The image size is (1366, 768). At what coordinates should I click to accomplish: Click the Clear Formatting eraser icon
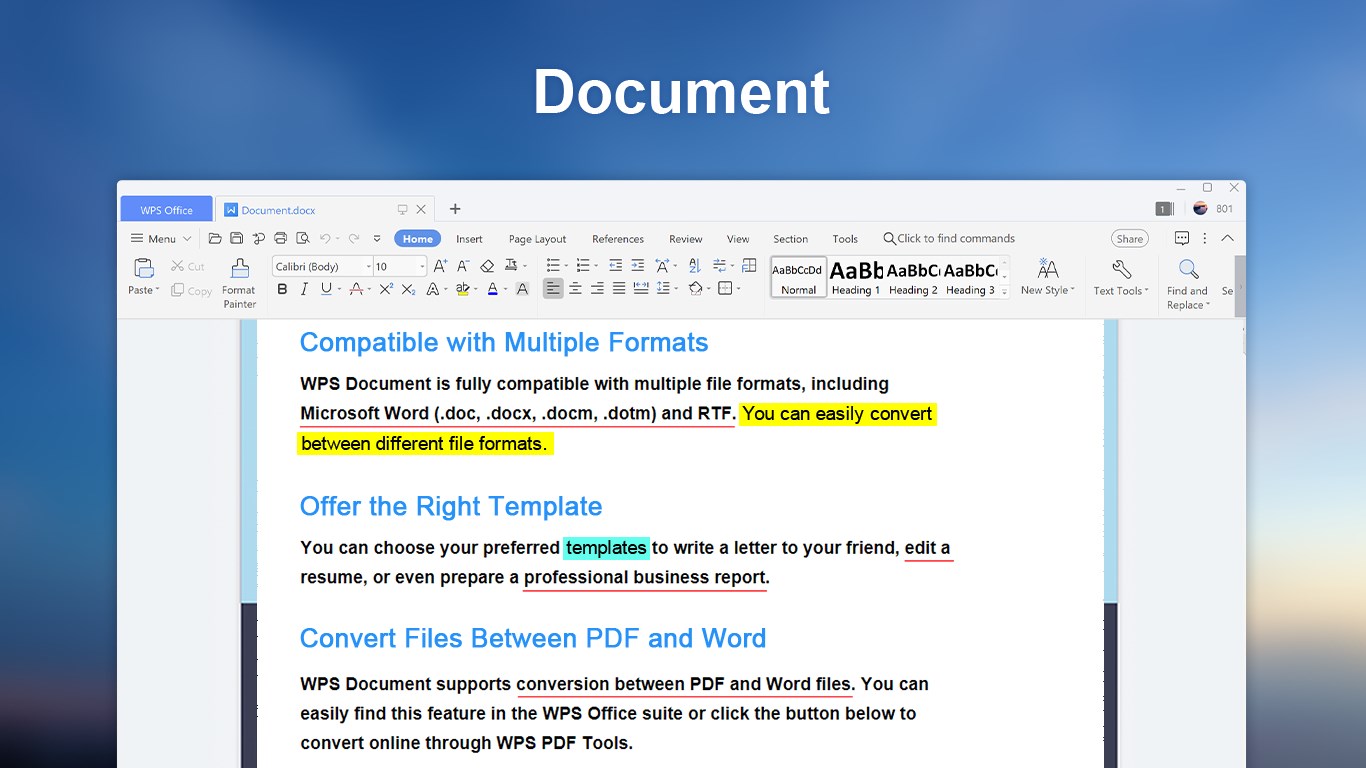coord(487,266)
